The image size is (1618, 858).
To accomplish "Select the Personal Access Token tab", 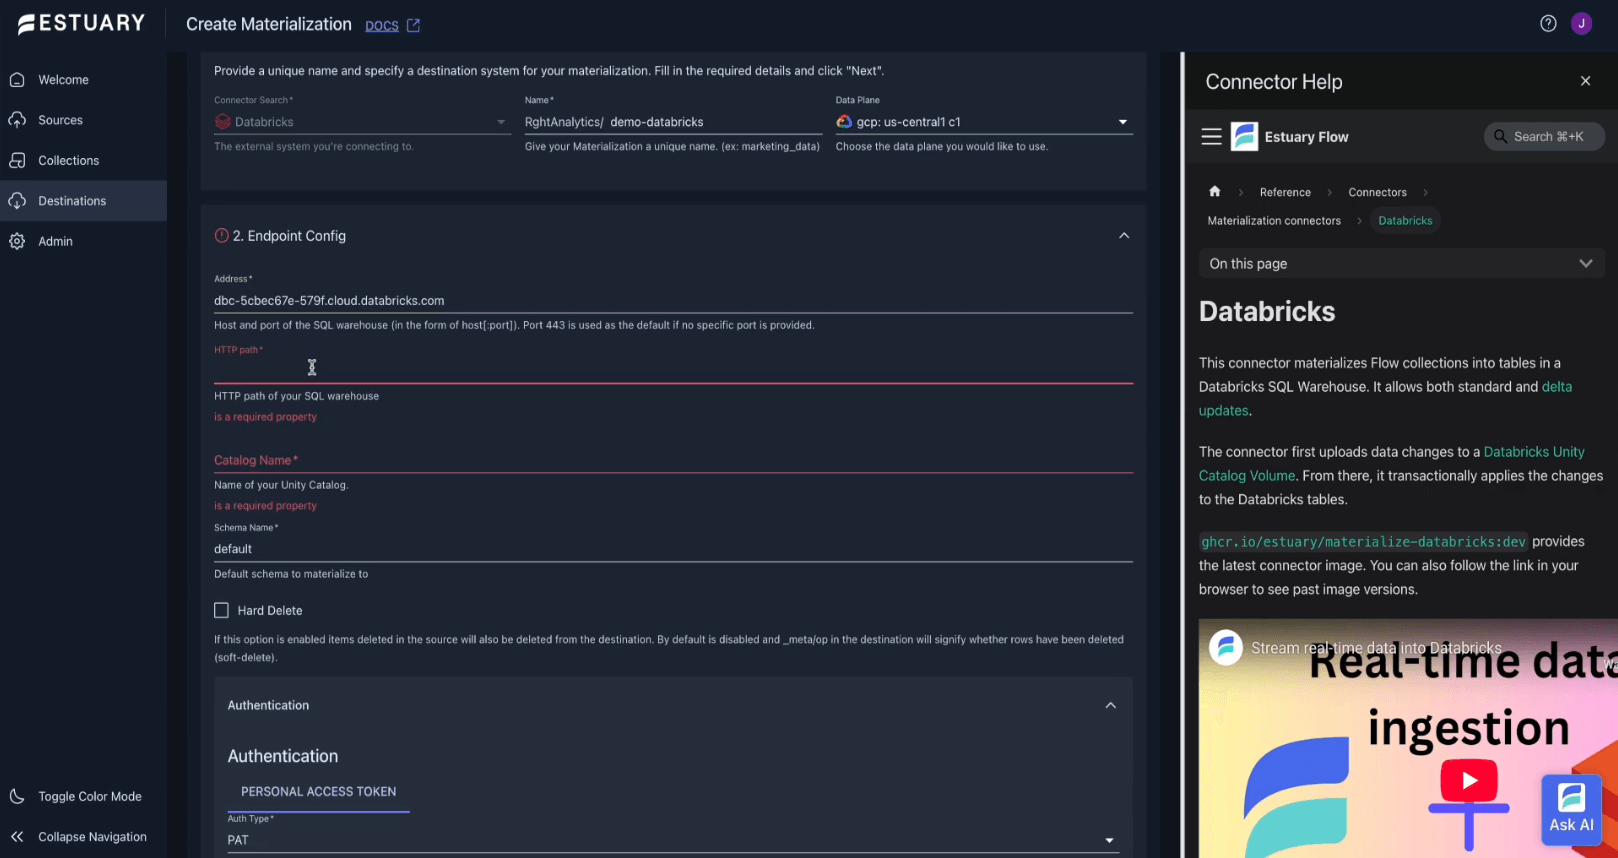I will pos(318,791).
